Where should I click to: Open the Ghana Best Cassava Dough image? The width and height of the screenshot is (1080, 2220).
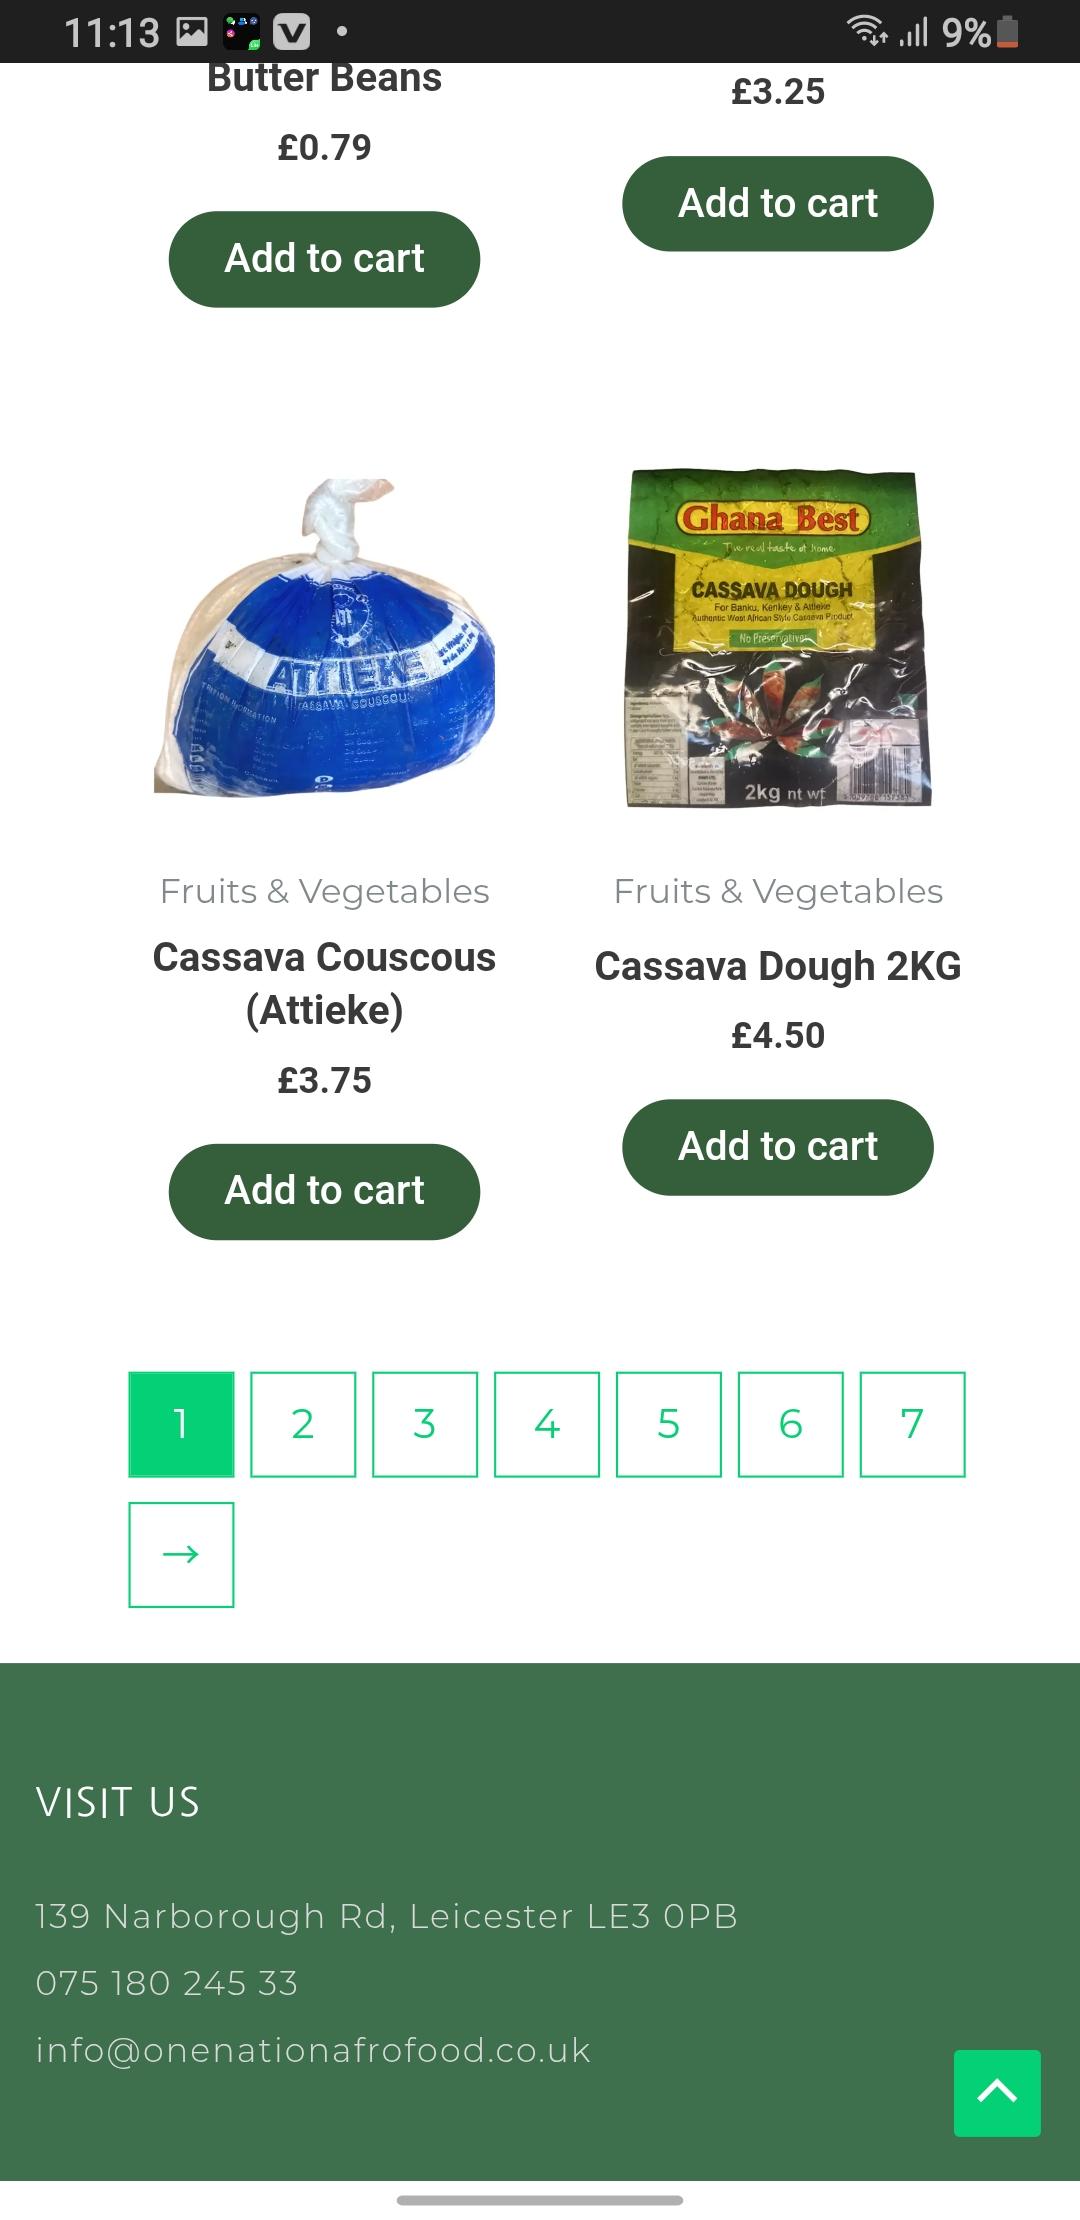[778, 638]
